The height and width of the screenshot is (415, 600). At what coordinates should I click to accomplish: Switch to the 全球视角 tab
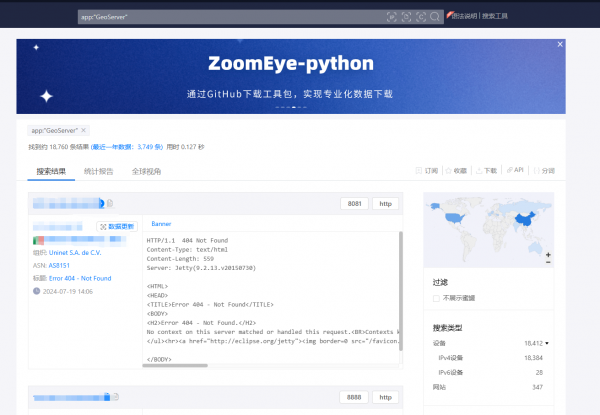pos(146,172)
